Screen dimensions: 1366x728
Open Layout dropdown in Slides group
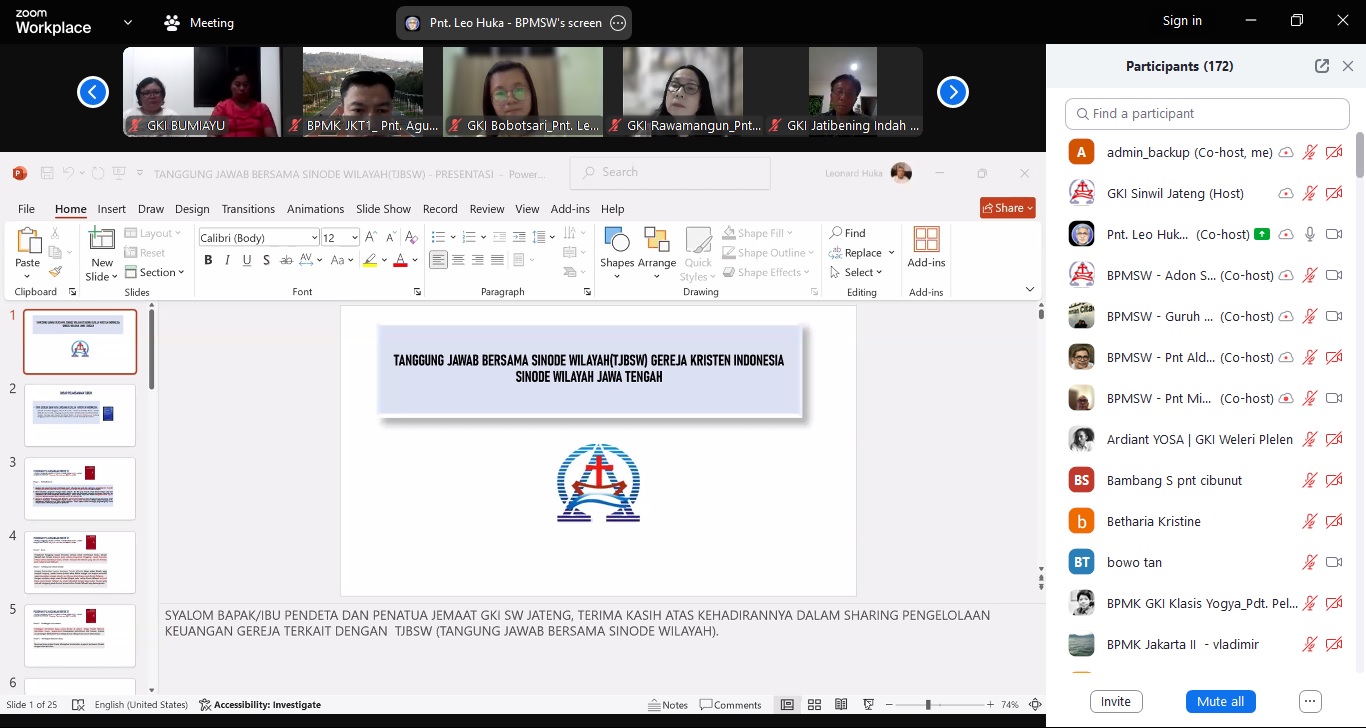153,233
